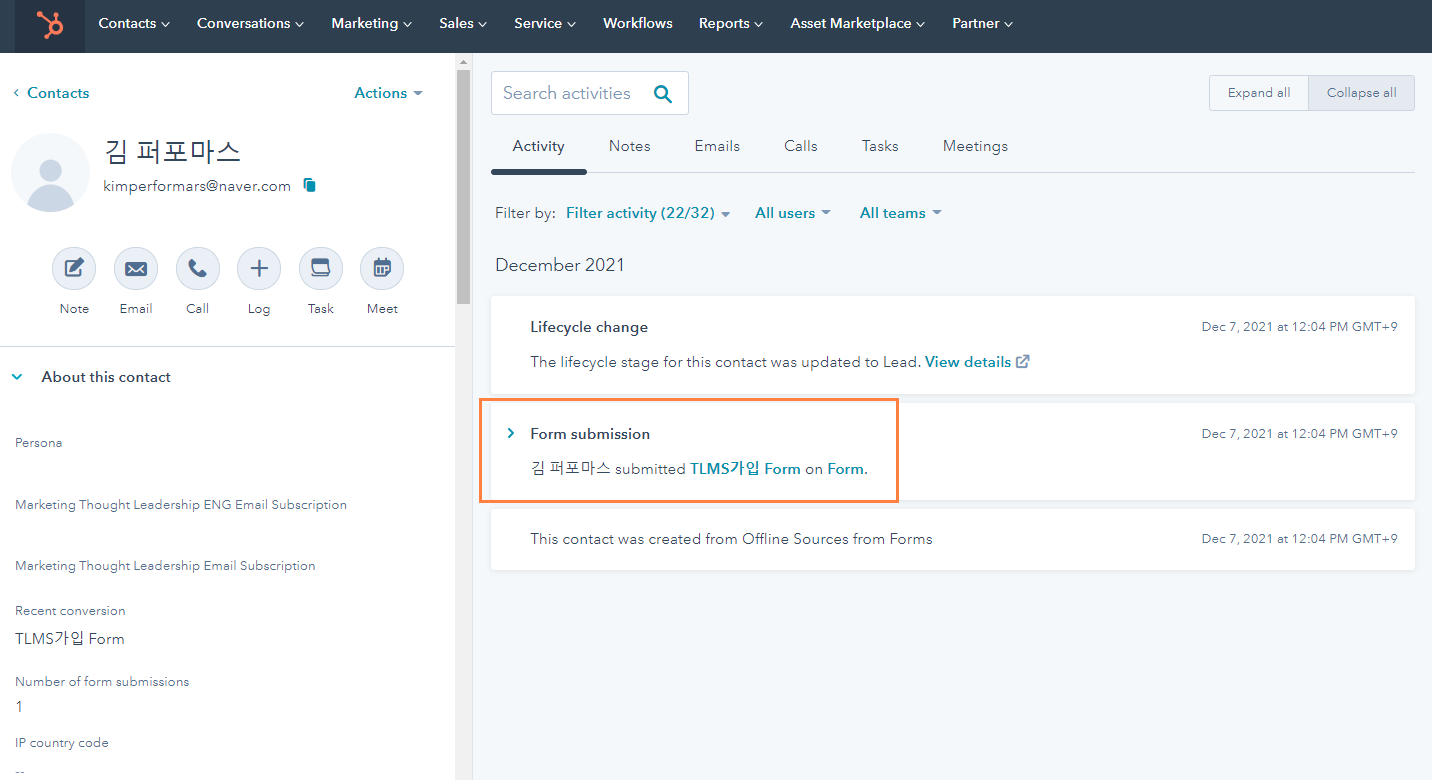
Task: Collapse the About this contact section
Action: (x=17, y=377)
